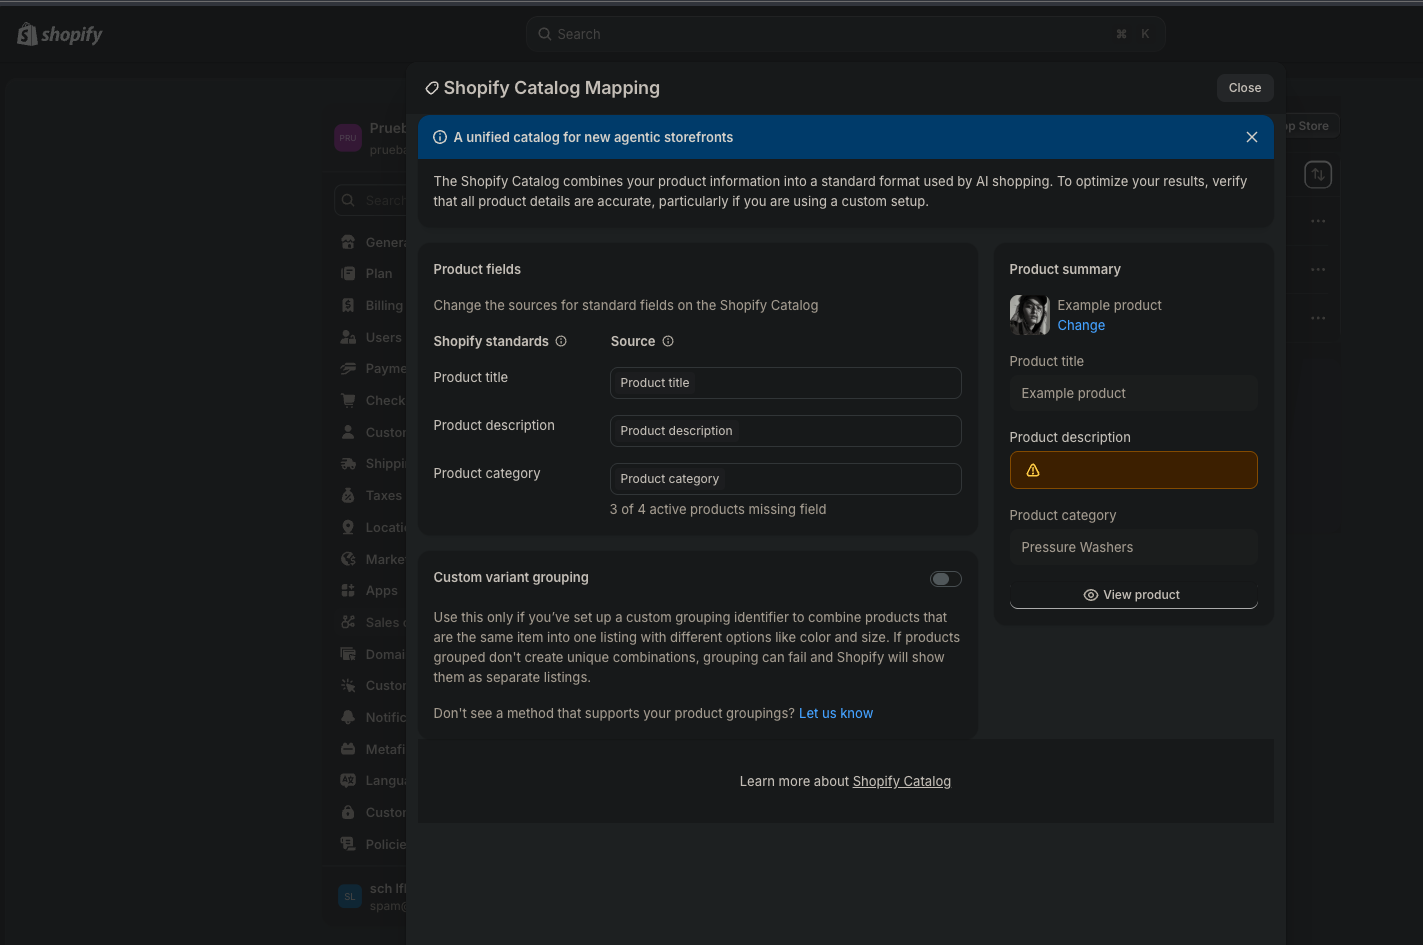Click info icon next to Shopify standards
The image size is (1423, 945).
point(561,341)
